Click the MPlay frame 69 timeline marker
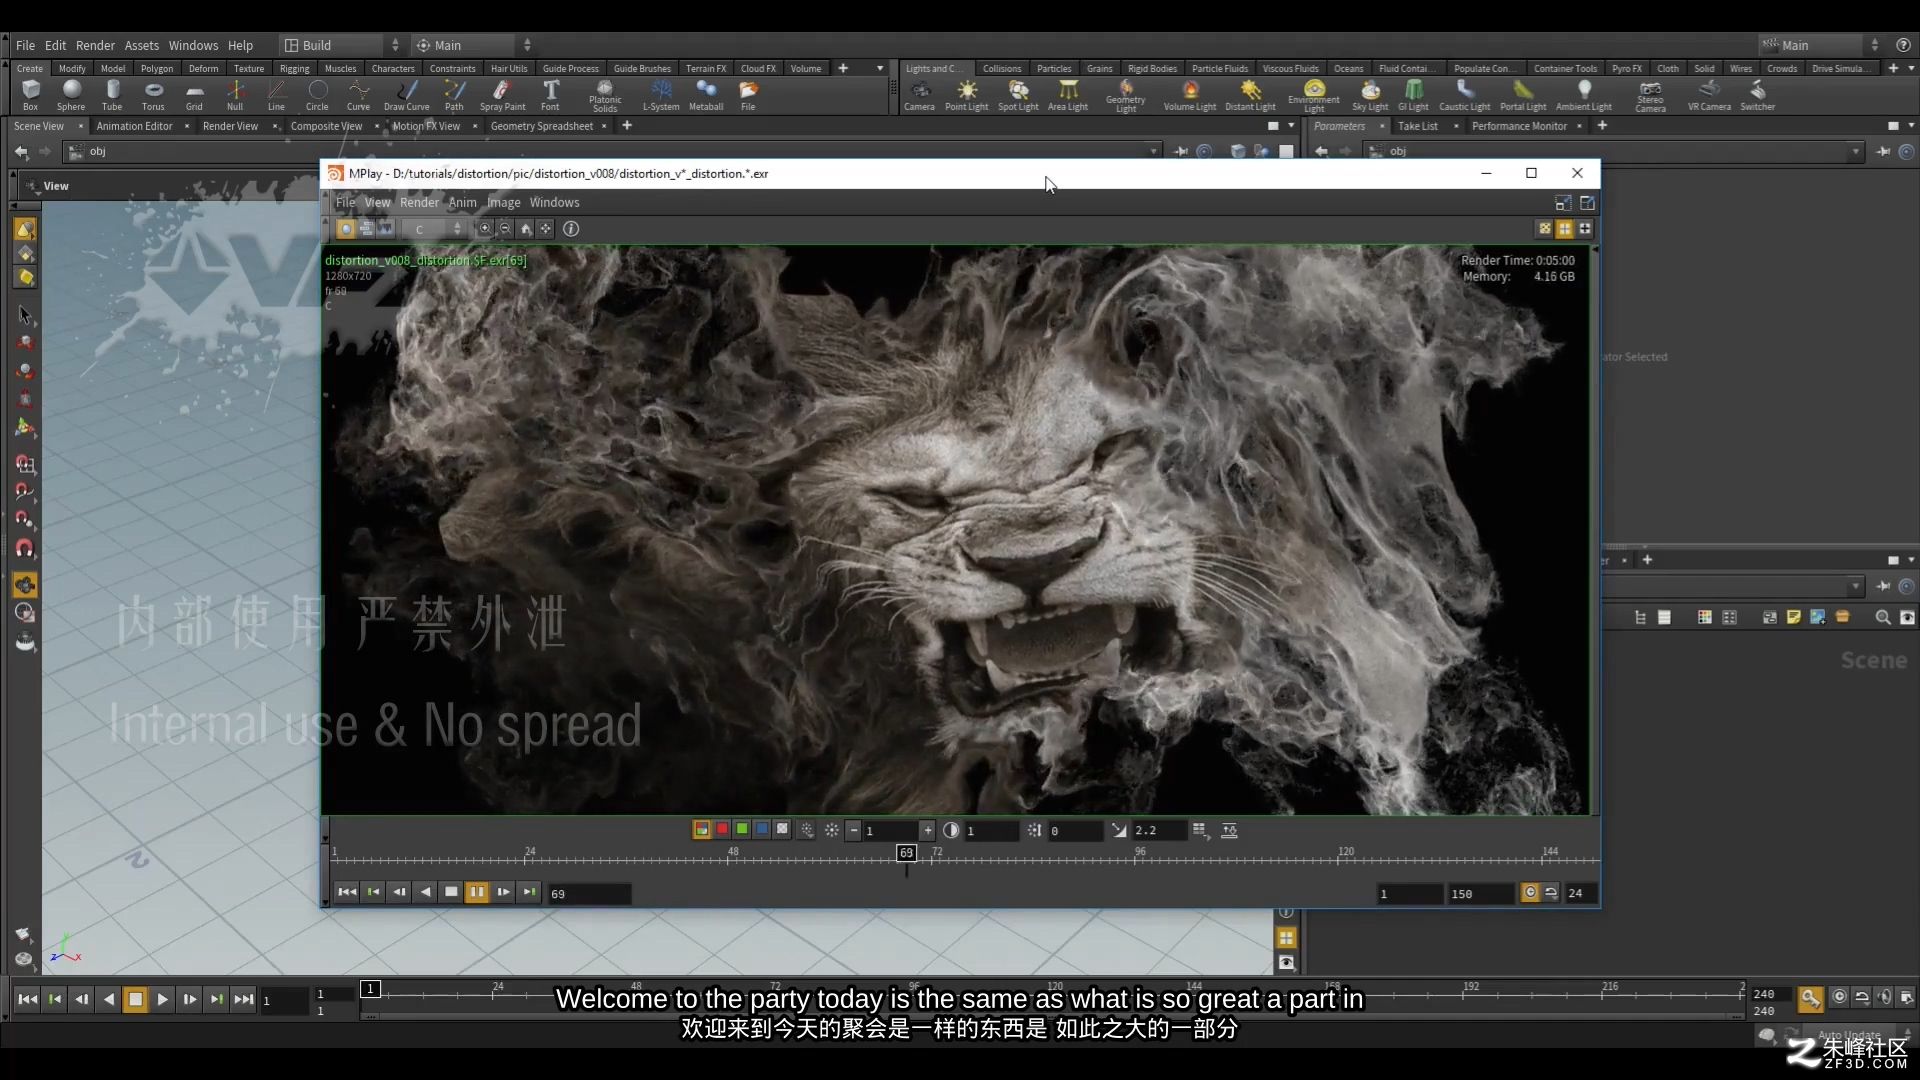The image size is (1920, 1080). coord(906,853)
